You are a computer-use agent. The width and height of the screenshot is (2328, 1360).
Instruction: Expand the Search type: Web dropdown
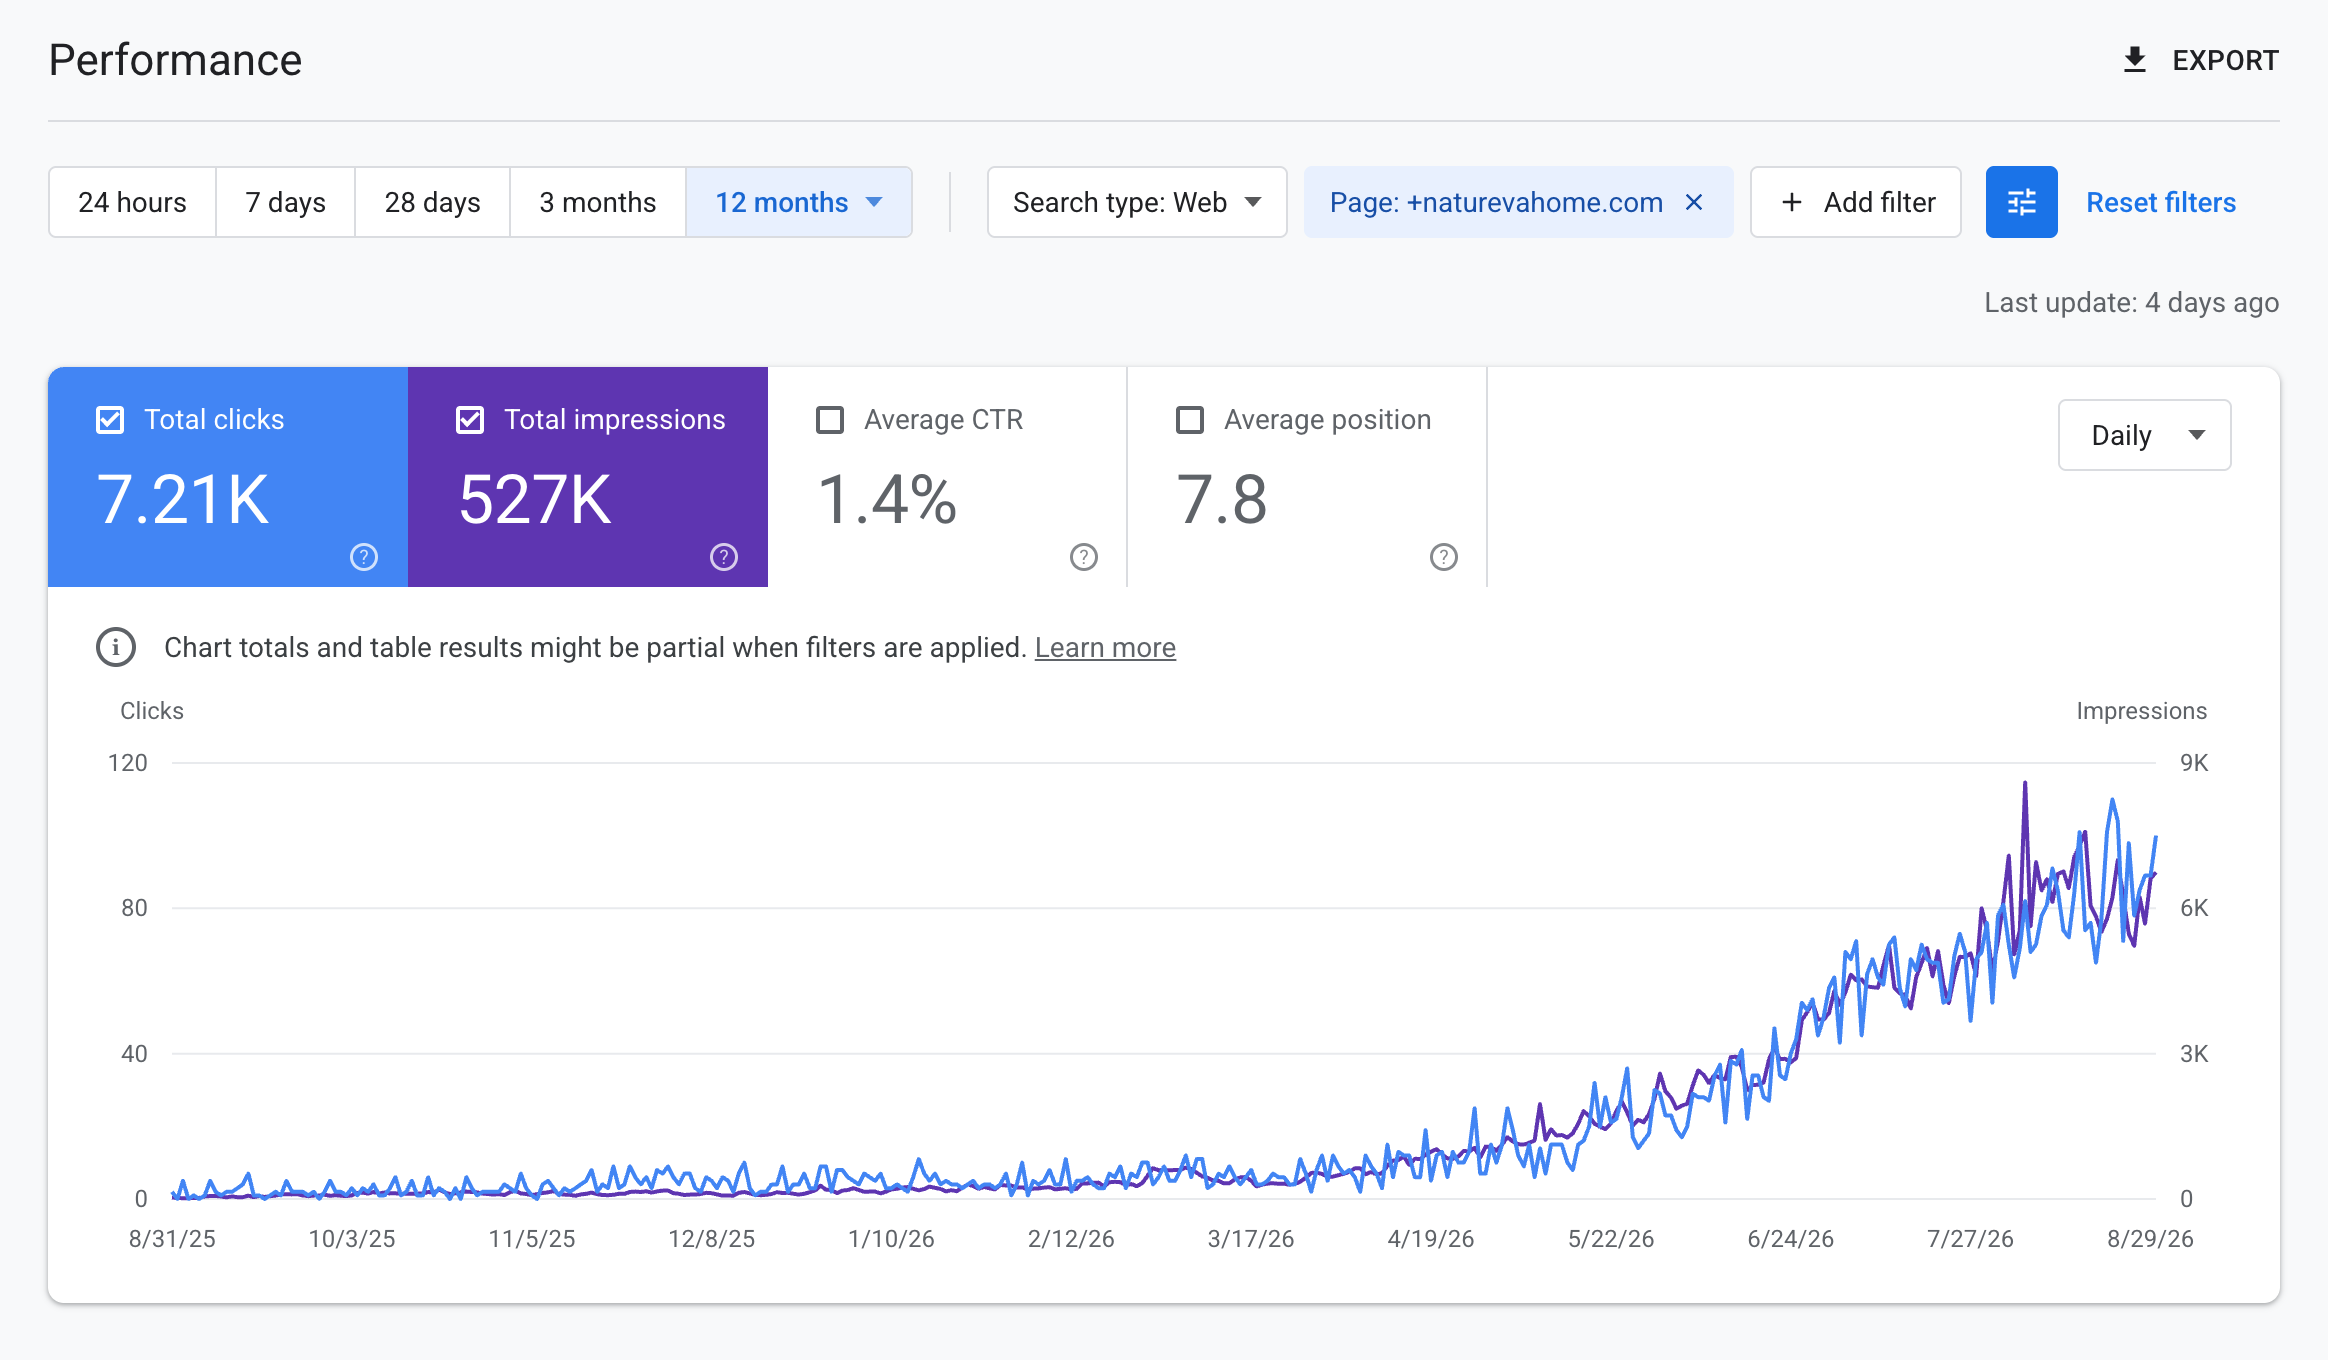point(1137,202)
